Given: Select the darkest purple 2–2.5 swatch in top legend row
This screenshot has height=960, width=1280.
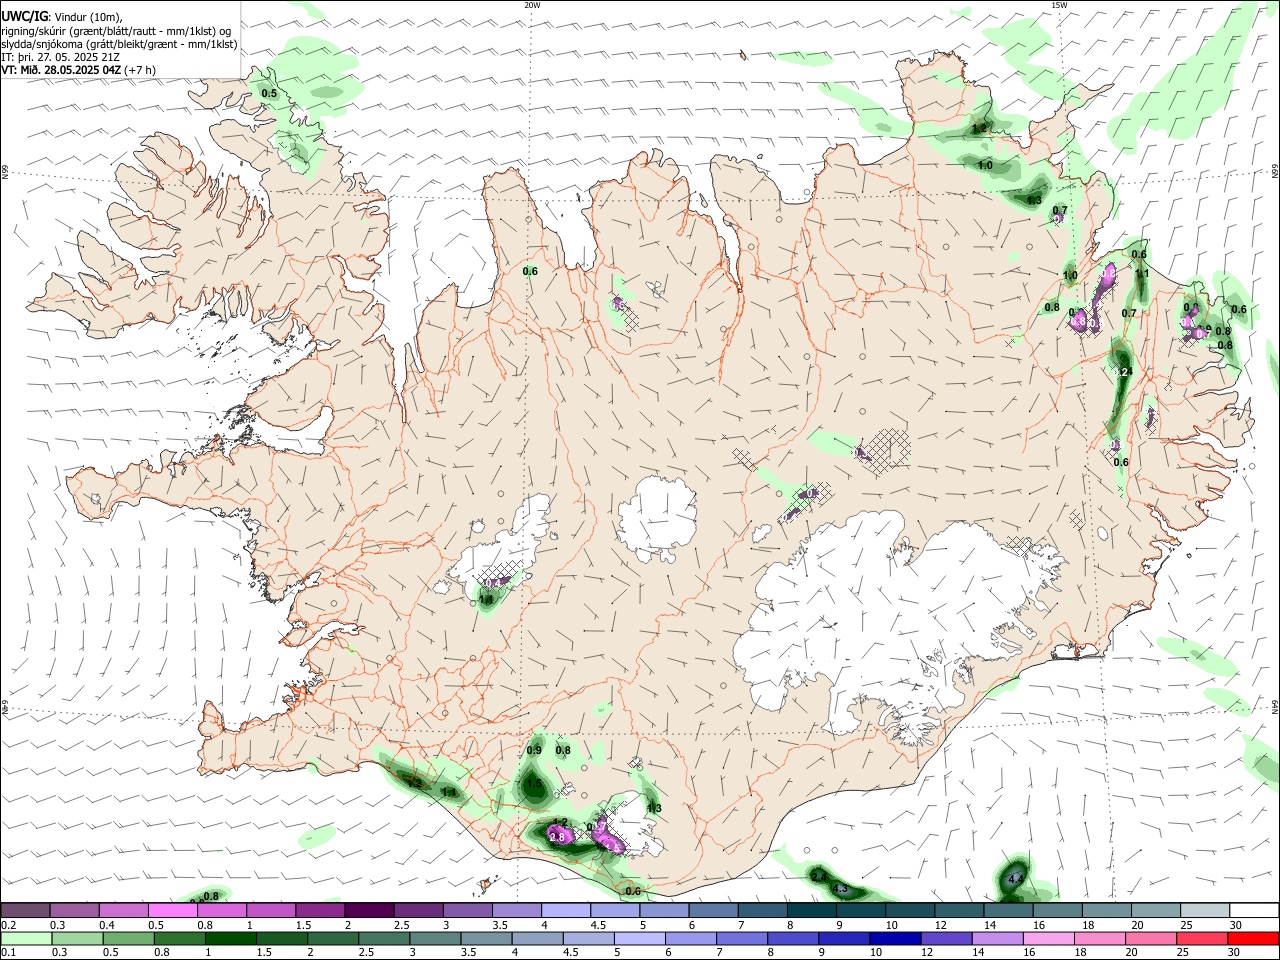Looking at the screenshot, I should (x=369, y=910).
